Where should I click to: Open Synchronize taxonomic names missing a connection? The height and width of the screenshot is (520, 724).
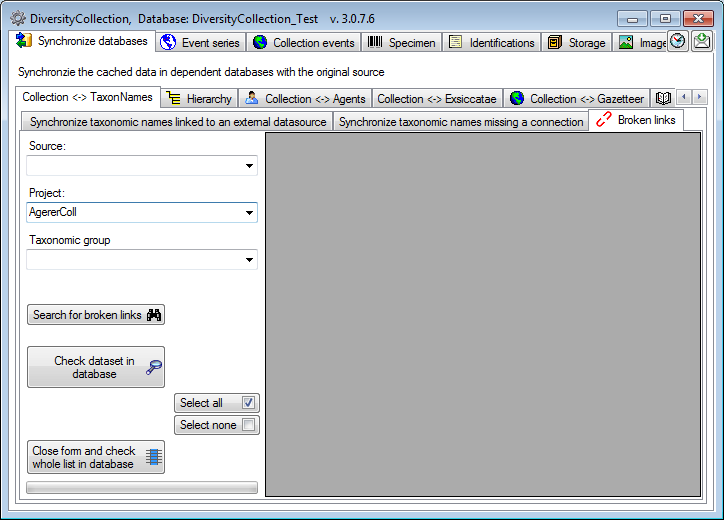461,122
